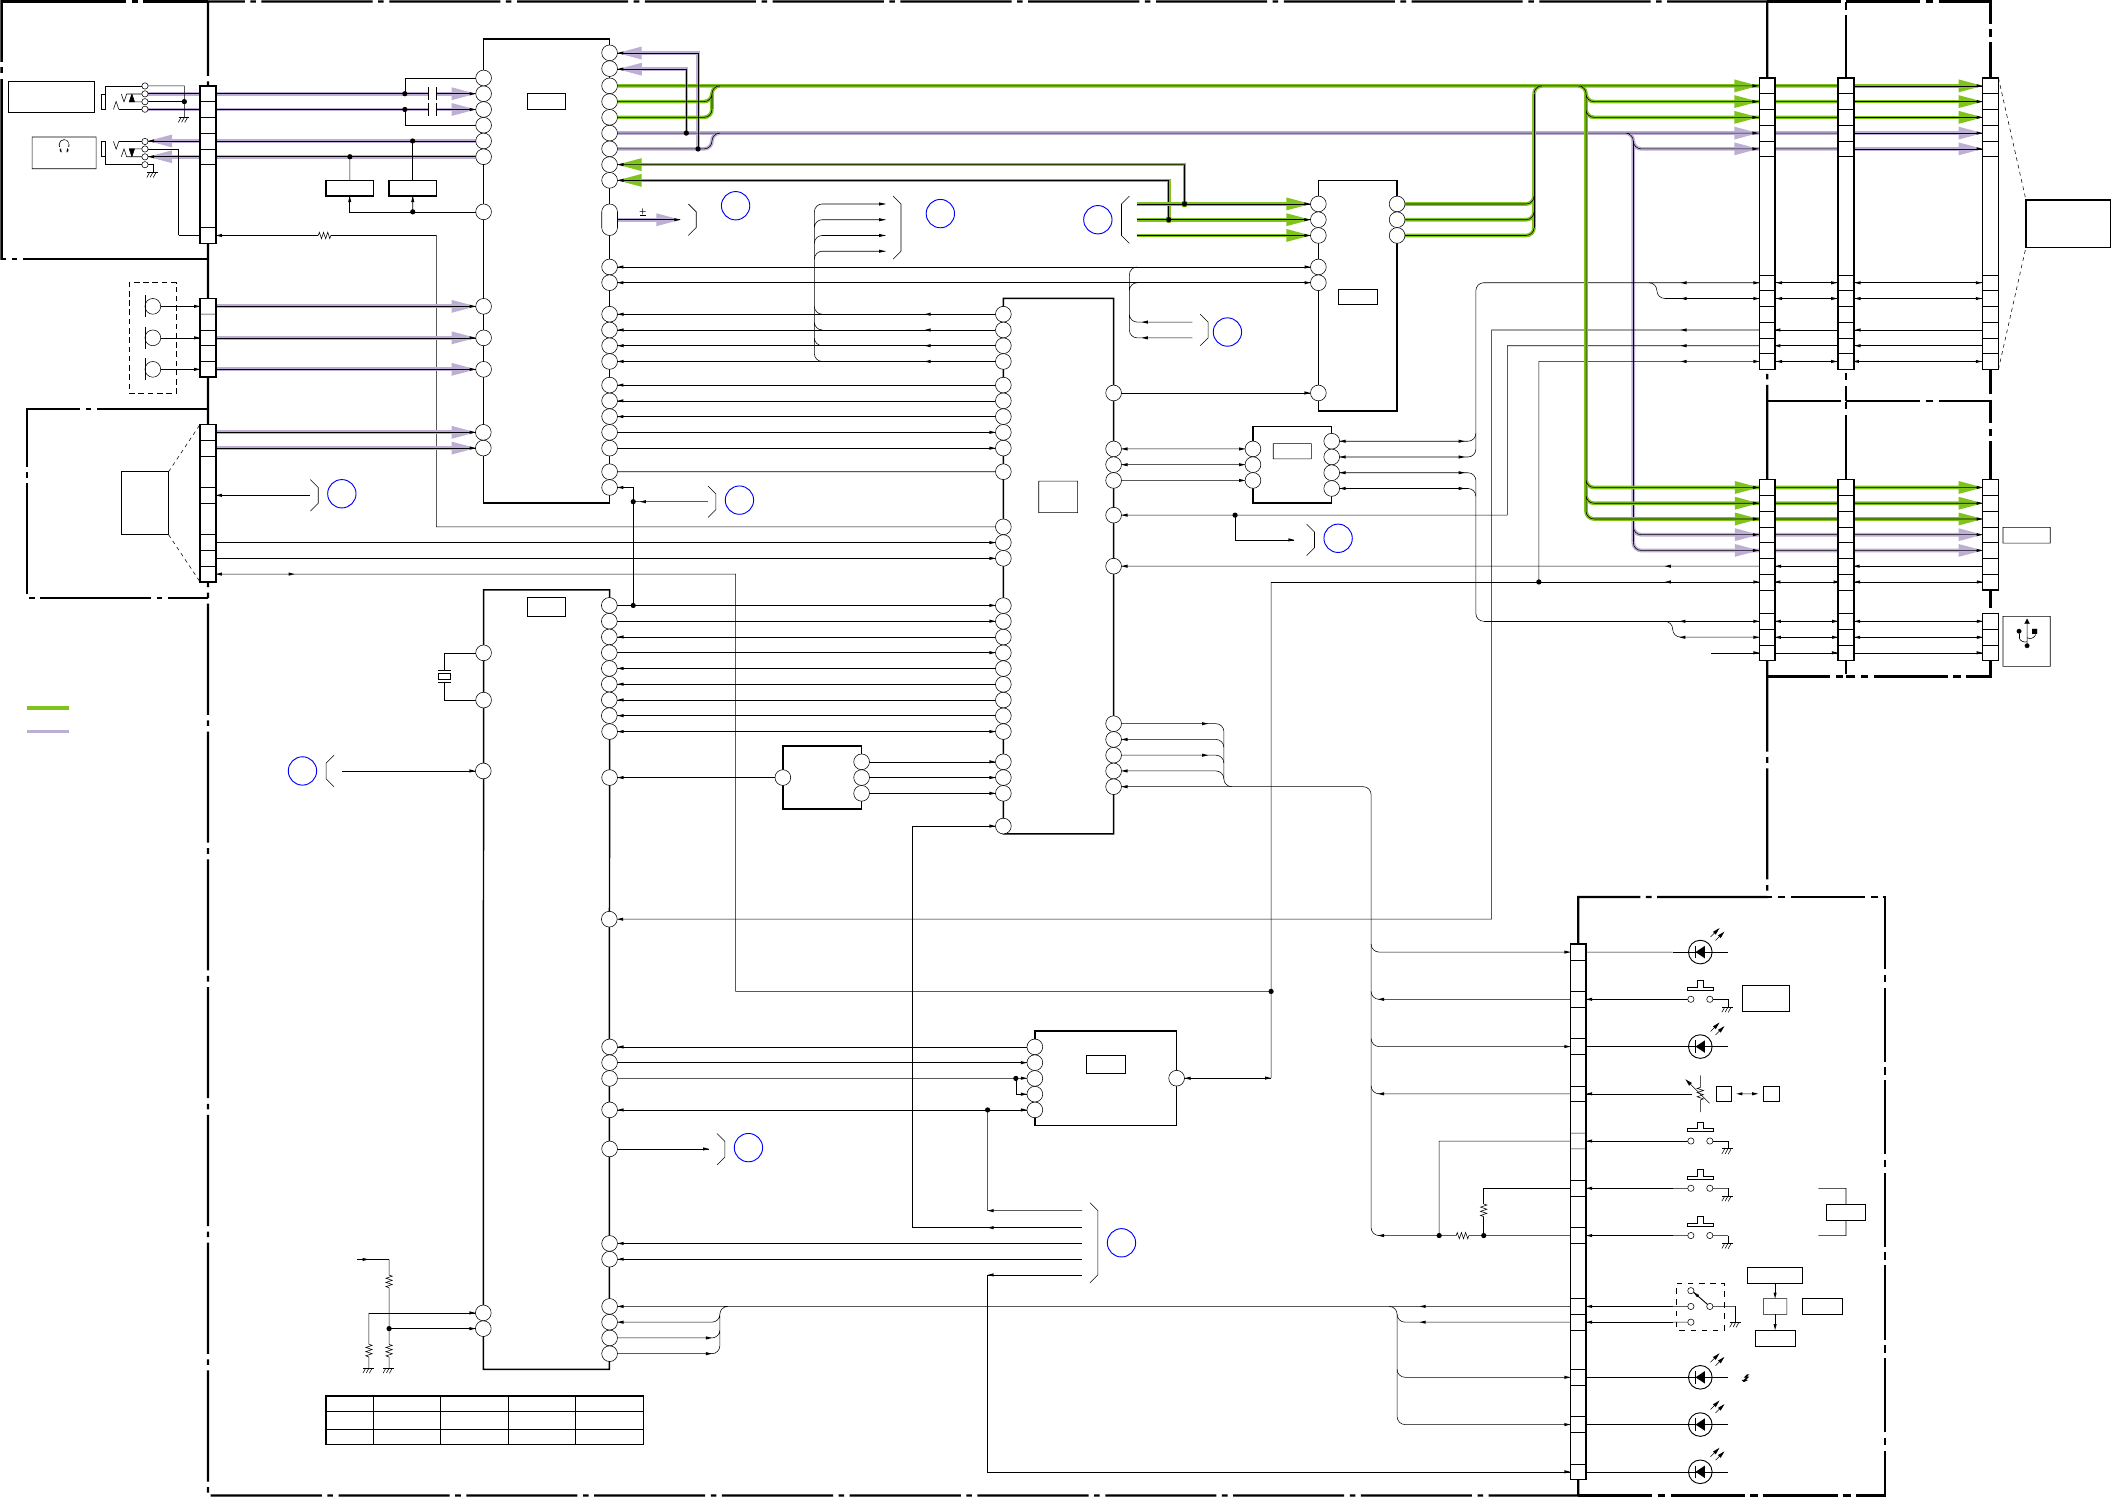Viewport: 2111px width, 1497px height.
Task: Click the resistor symbol near top-left connector
Action: point(324,236)
